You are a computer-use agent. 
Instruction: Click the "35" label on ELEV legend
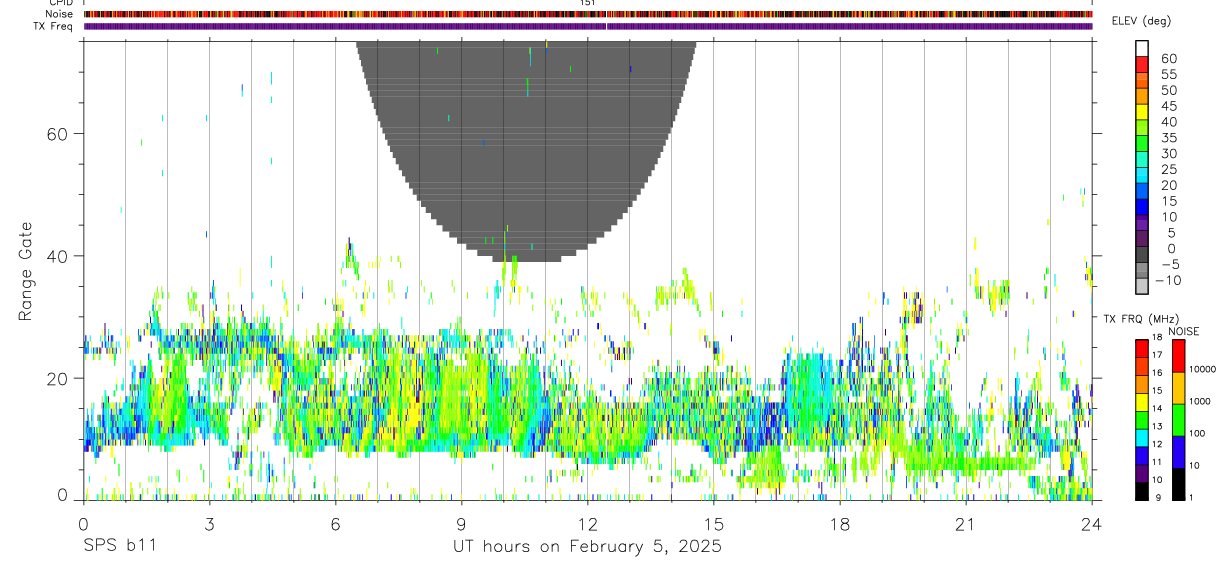[1169, 138]
